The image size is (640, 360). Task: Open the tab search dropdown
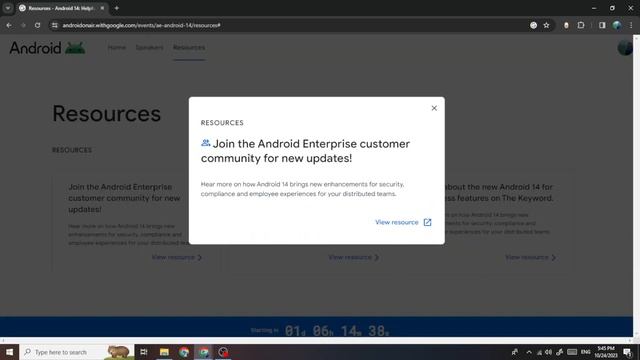pyautogui.click(x=8, y=8)
